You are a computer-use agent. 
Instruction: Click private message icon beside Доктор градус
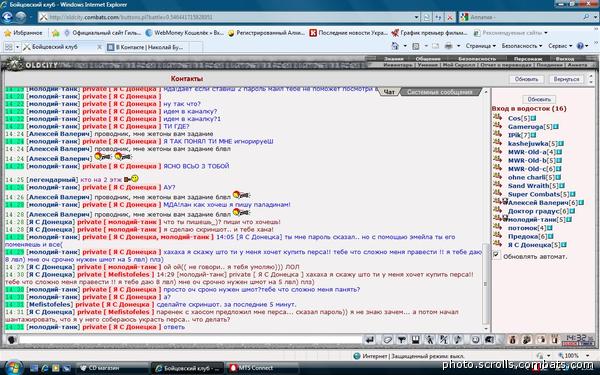[497, 210]
